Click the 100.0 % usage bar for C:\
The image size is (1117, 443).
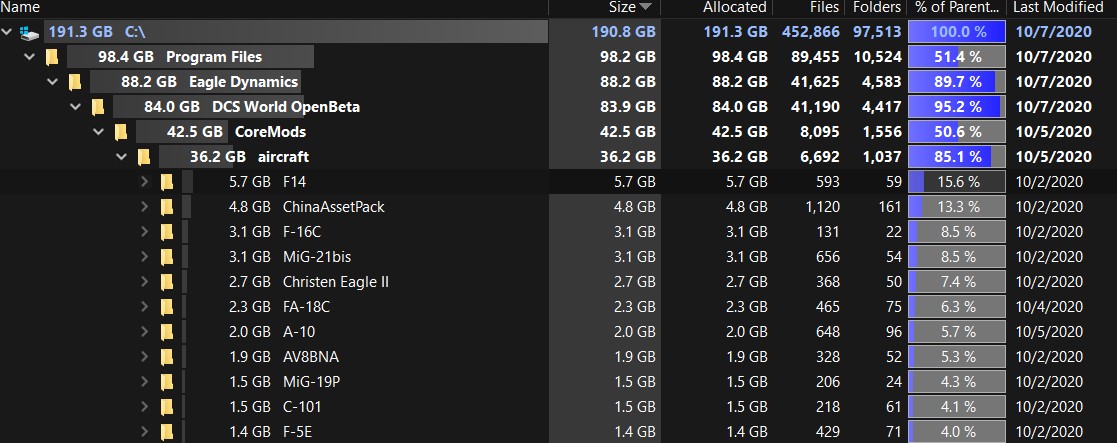tap(957, 32)
